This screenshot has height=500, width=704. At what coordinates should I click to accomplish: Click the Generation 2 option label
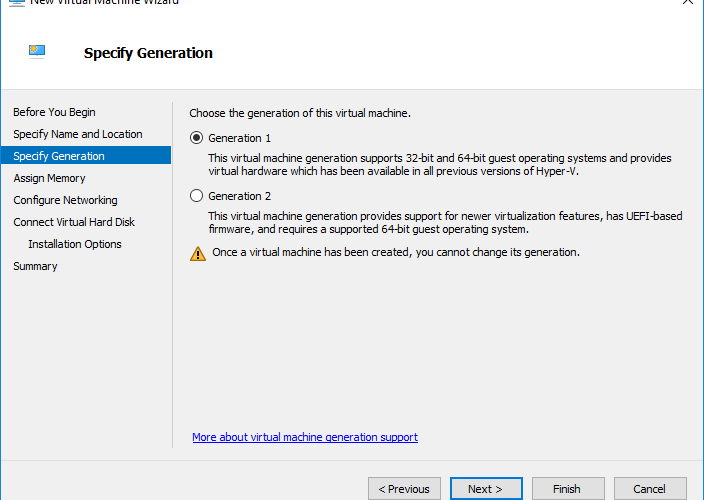point(239,196)
